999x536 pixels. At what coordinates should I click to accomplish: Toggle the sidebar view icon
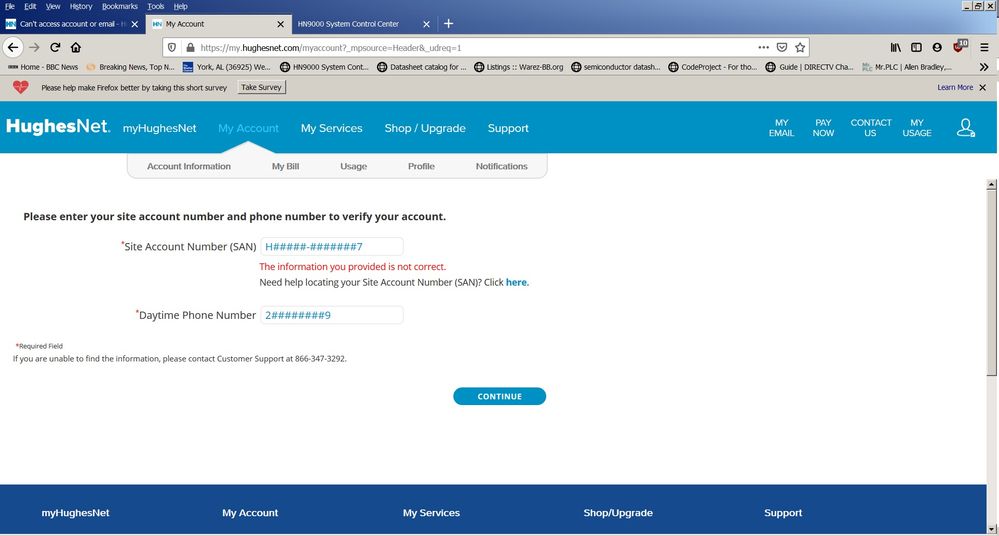click(916, 47)
